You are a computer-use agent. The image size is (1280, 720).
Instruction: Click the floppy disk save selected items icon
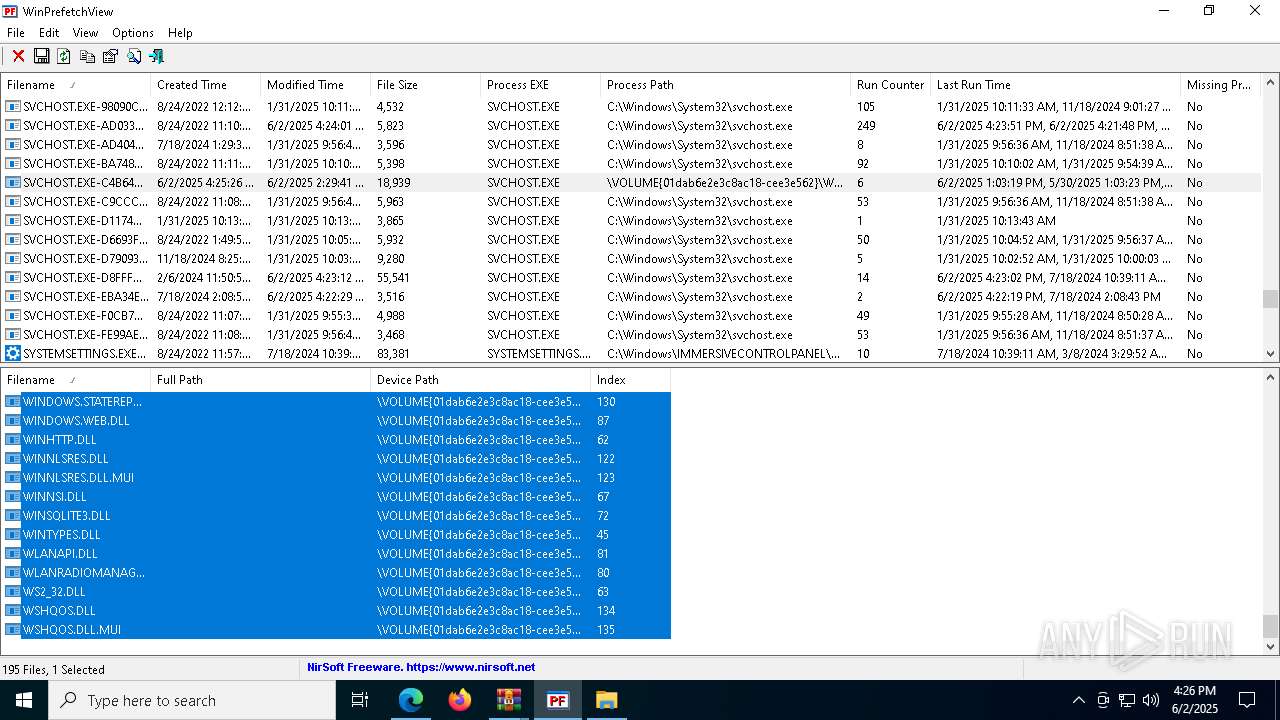(x=41, y=57)
